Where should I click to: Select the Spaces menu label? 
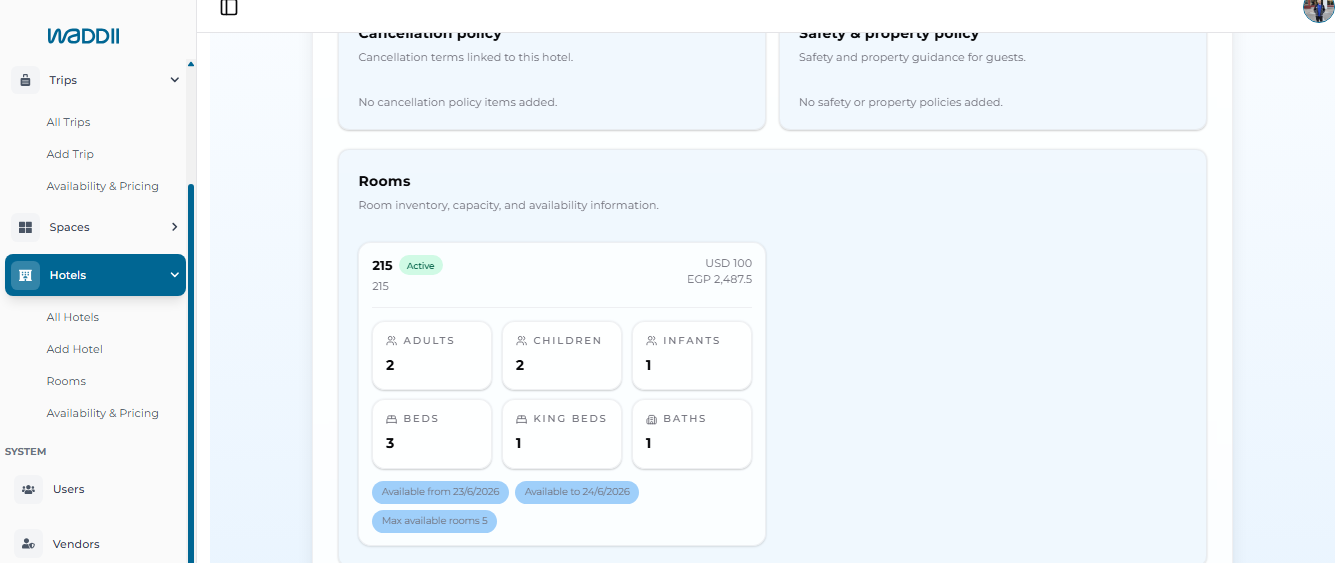pyautogui.click(x=69, y=227)
